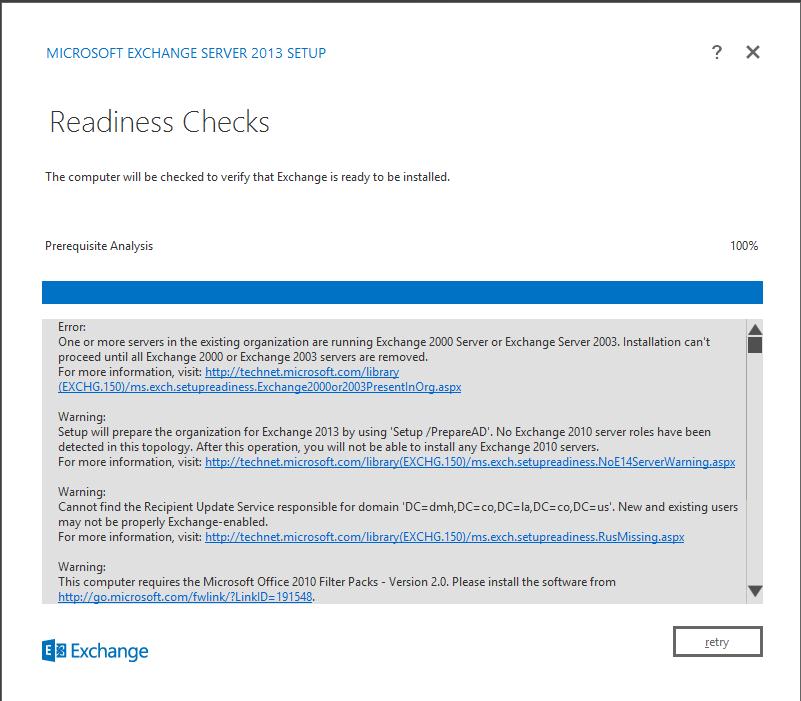This screenshot has height=701, width=801.
Task: Click the Readiness Checks heading
Action: [159, 122]
